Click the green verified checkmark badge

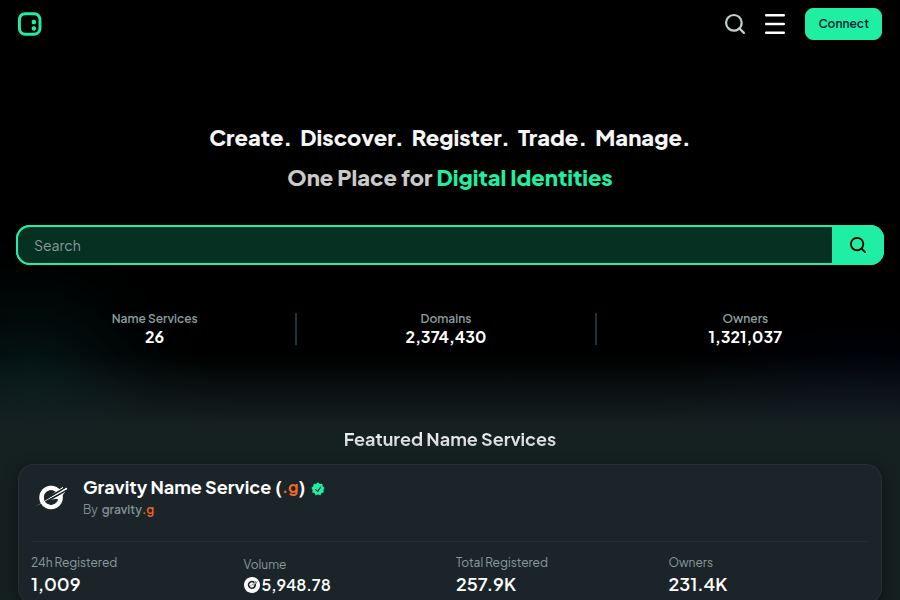(x=318, y=489)
